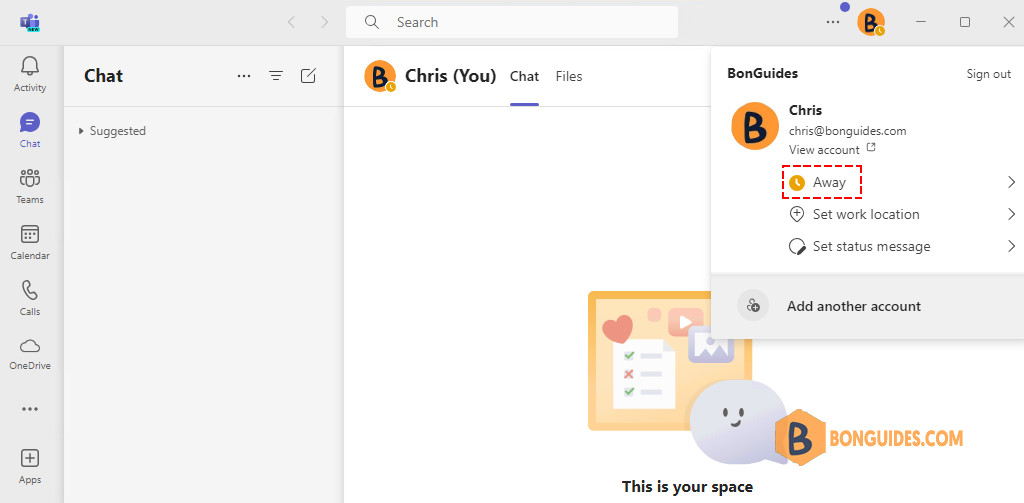Open chat list more options ellipsis
Image resolution: width=1024 pixels, height=503 pixels.
tap(244, 76)
